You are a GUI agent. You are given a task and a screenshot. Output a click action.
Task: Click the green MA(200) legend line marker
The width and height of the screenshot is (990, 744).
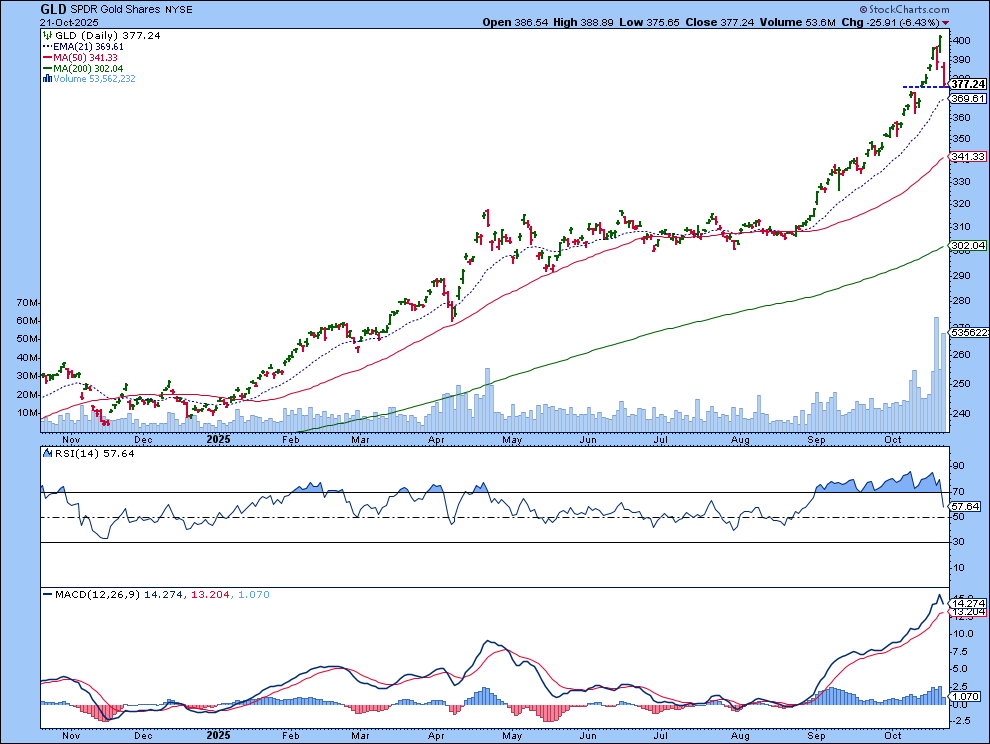click(x=46, y=68)
